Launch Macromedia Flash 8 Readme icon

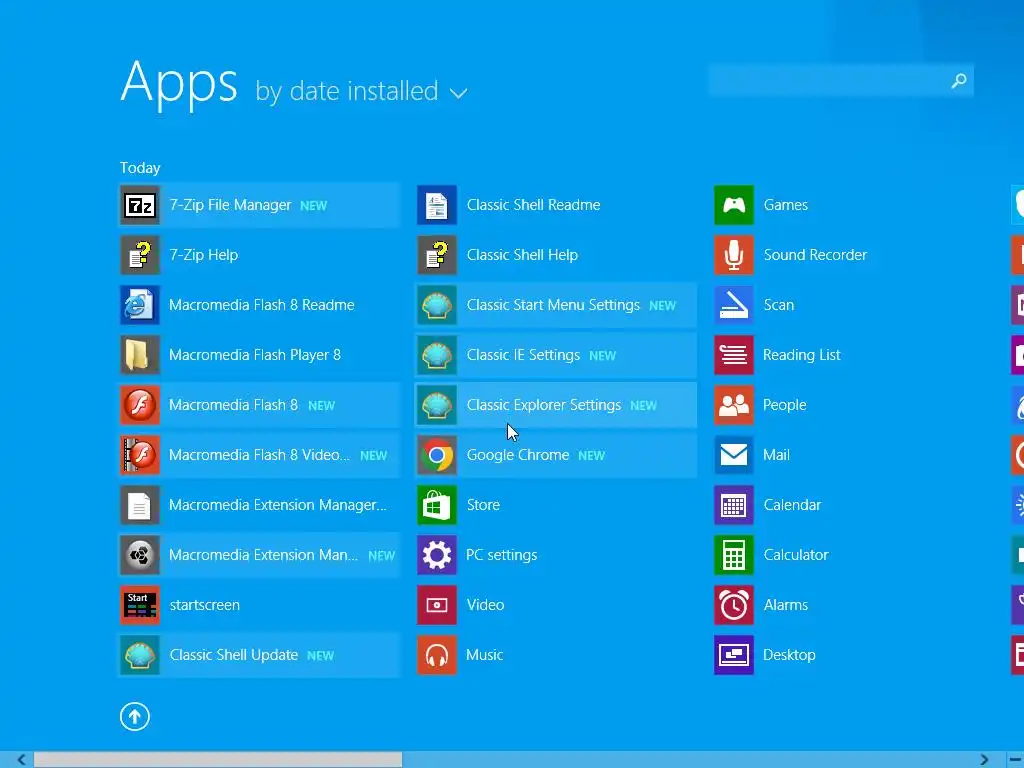pos(140,305)
